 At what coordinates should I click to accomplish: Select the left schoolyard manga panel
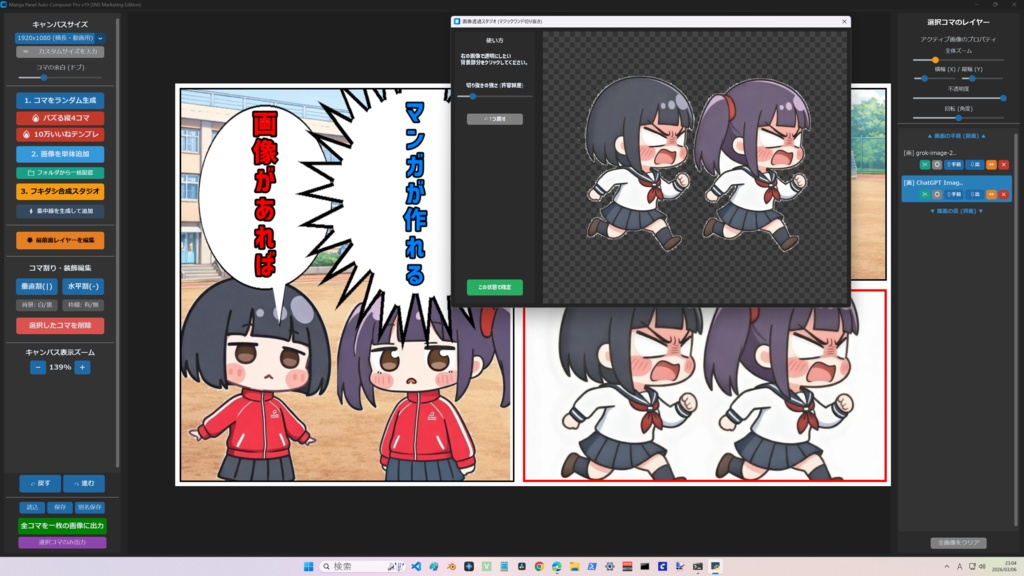tap(346, 285)
